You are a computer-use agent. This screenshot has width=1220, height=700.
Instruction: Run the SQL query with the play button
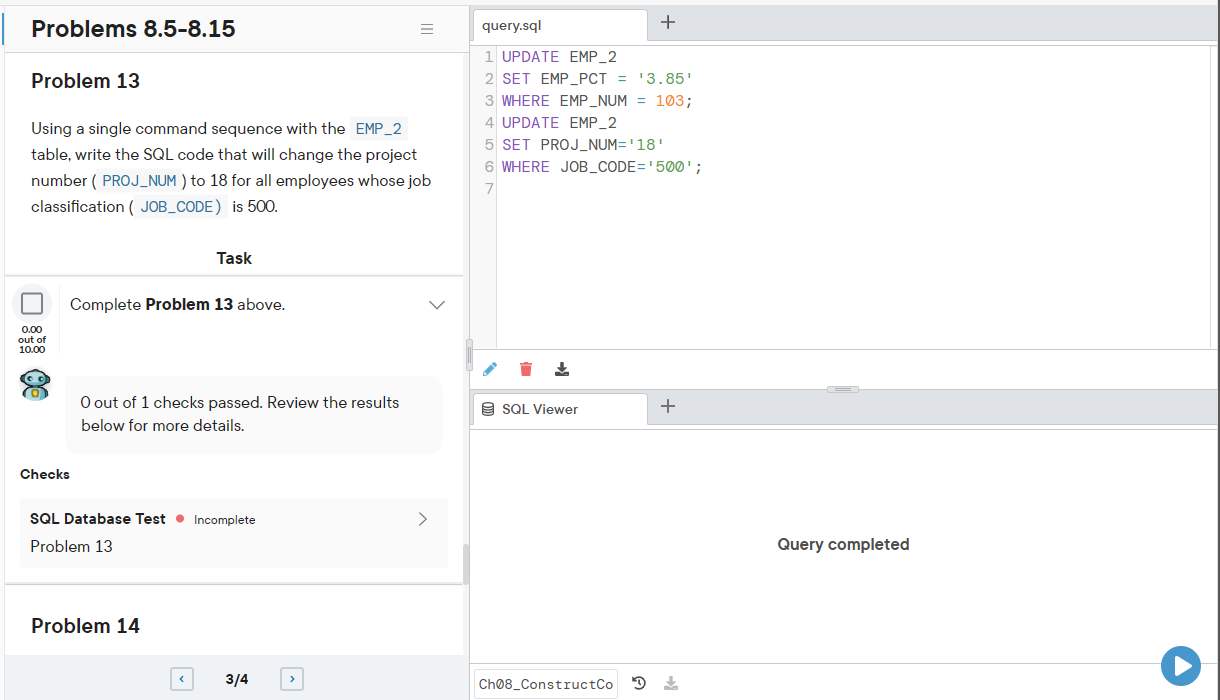pos(1180,666)
